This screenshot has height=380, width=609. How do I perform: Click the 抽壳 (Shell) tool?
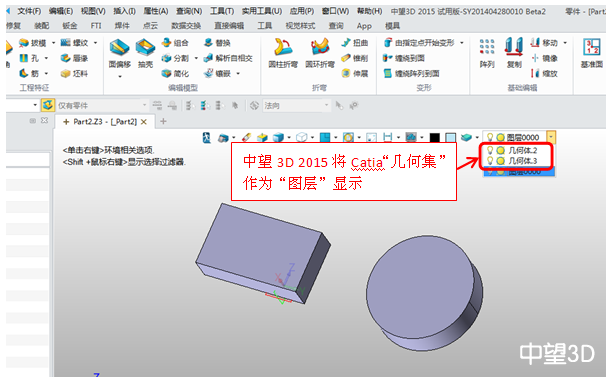pos(145,54)
